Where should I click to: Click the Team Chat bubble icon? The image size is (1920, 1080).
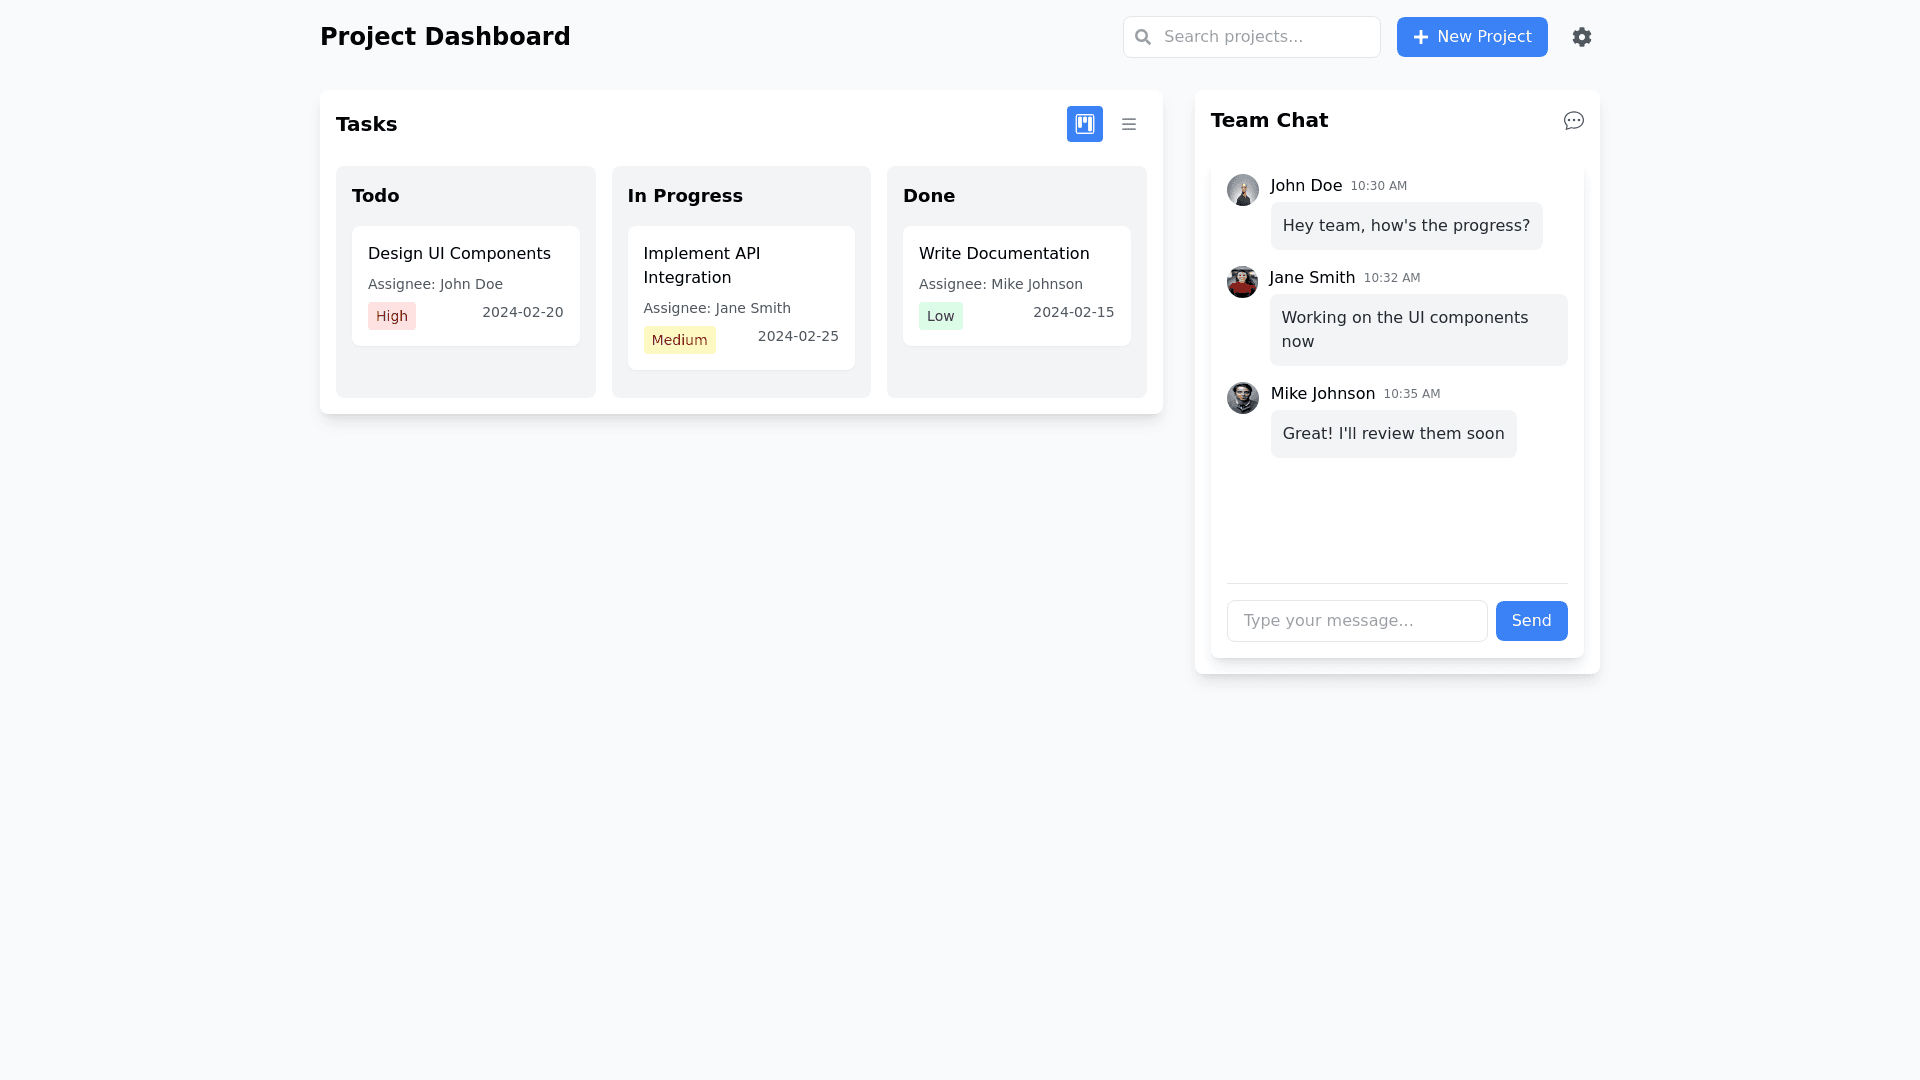tap(1573, 120)
